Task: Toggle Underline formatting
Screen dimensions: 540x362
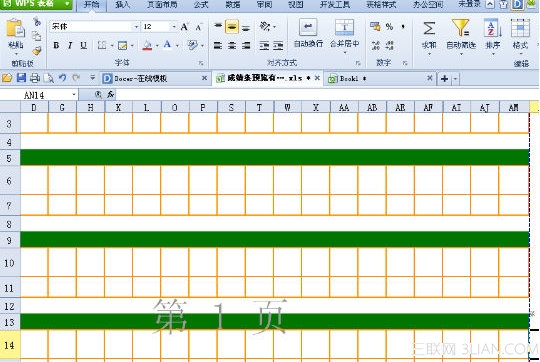Action: [x=83, y=45]
